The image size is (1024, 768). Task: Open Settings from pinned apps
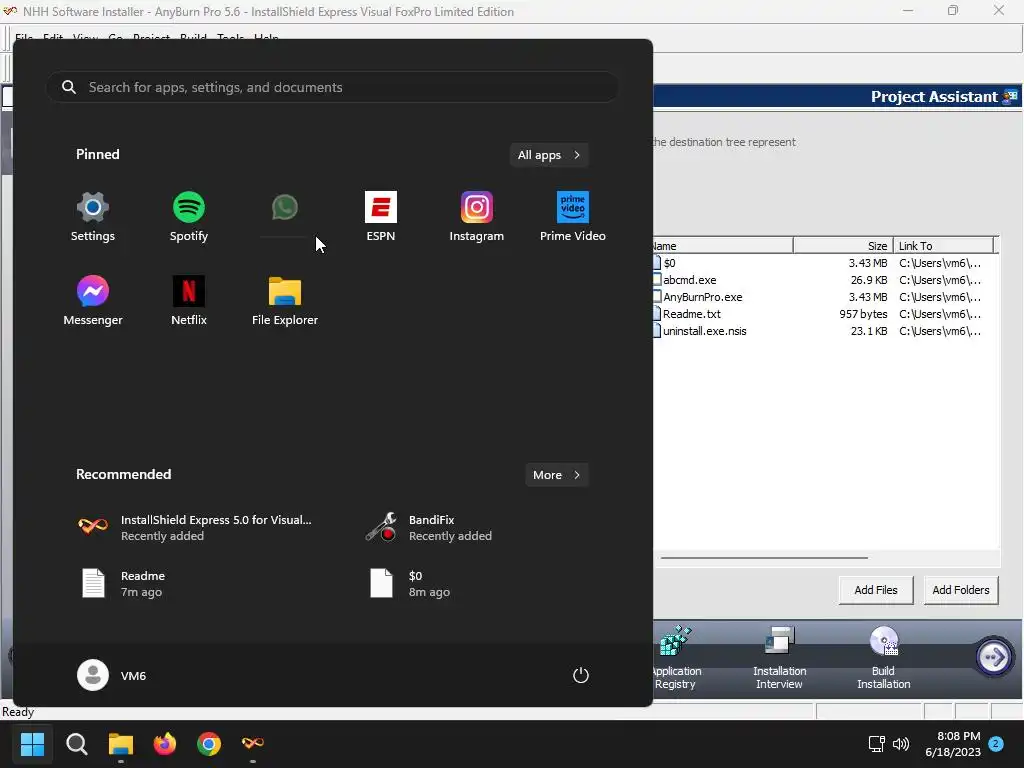pyautogui.click(x=93, y=217)
